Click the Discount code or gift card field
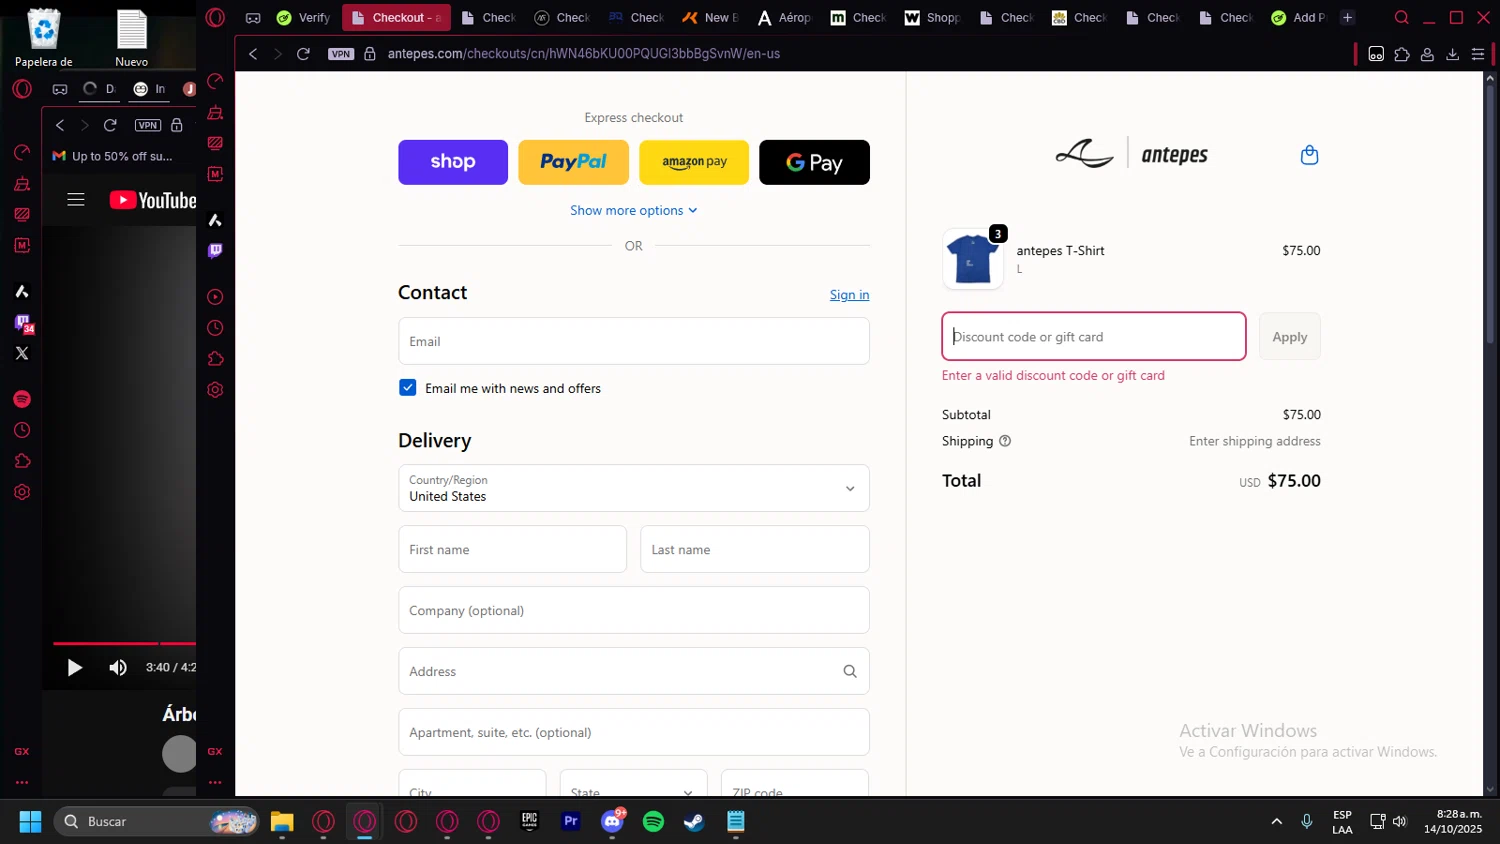Image resolution: width=1500 pixels, height=844 pixels. point(1094,336)
